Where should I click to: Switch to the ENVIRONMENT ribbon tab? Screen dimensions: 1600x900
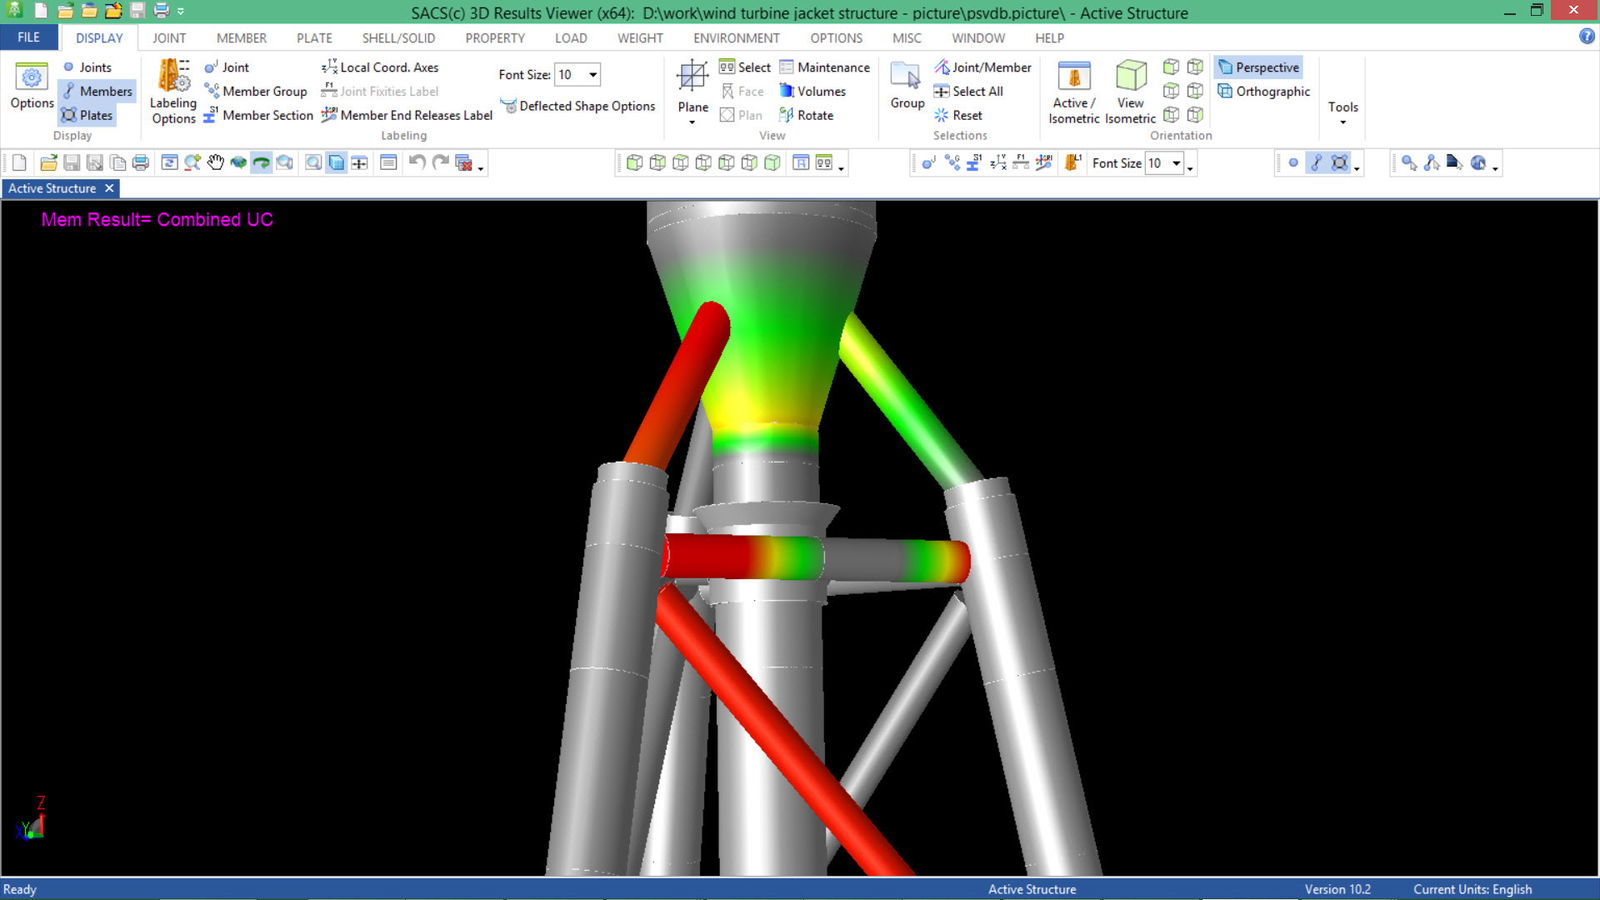point(736,38)
